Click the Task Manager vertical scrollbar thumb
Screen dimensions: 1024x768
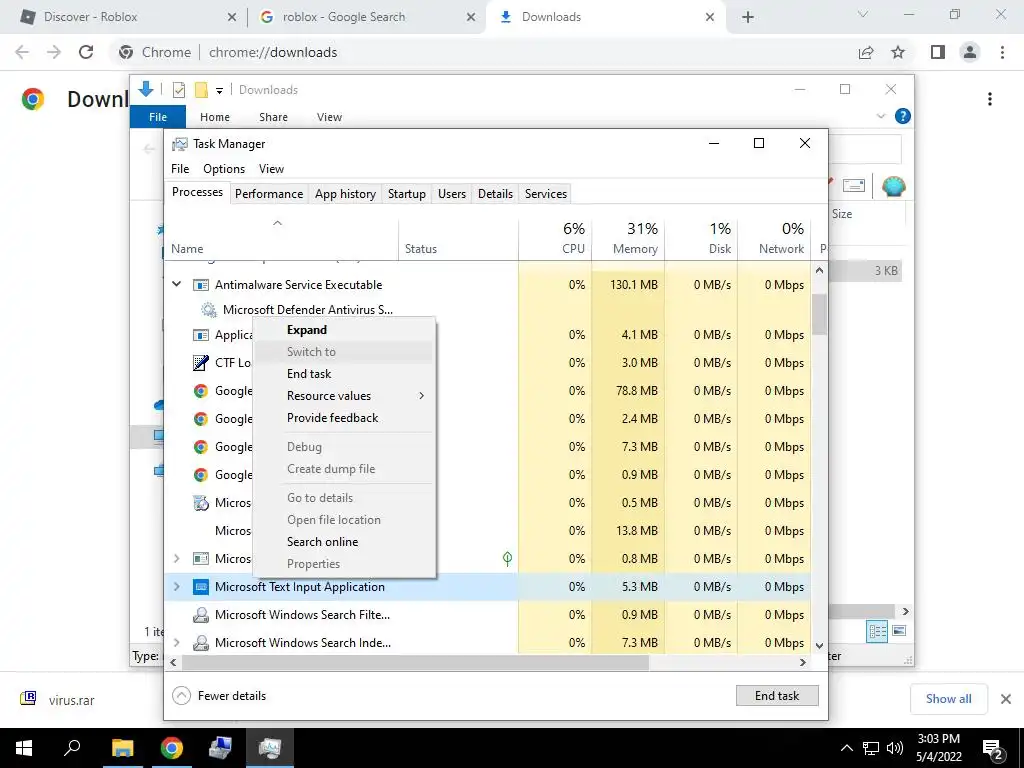point(819,314)
